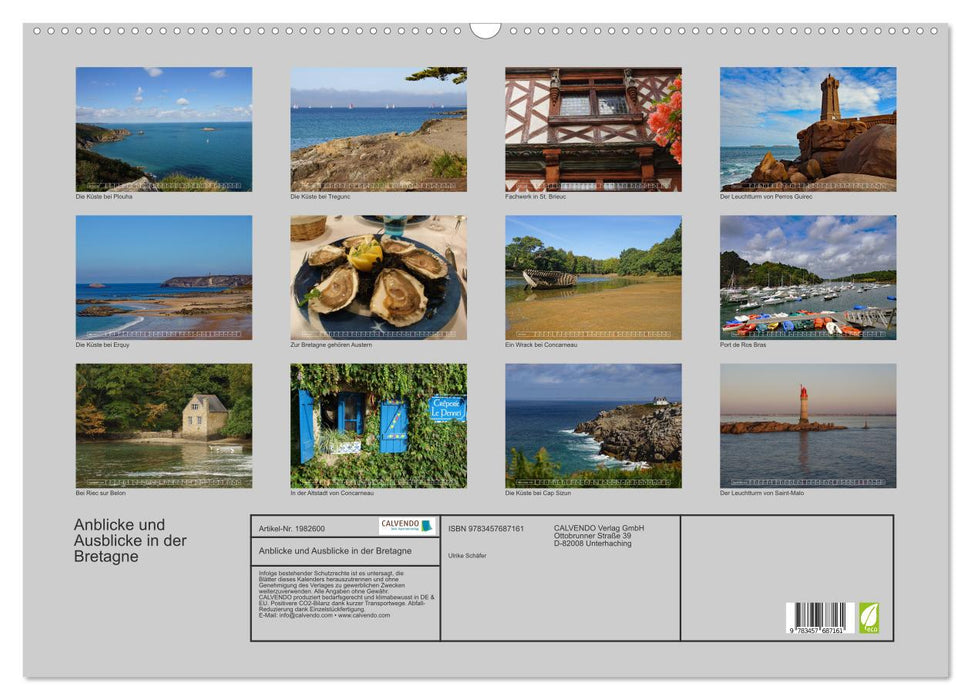Click the green eco leaf icon

[869, 617]
